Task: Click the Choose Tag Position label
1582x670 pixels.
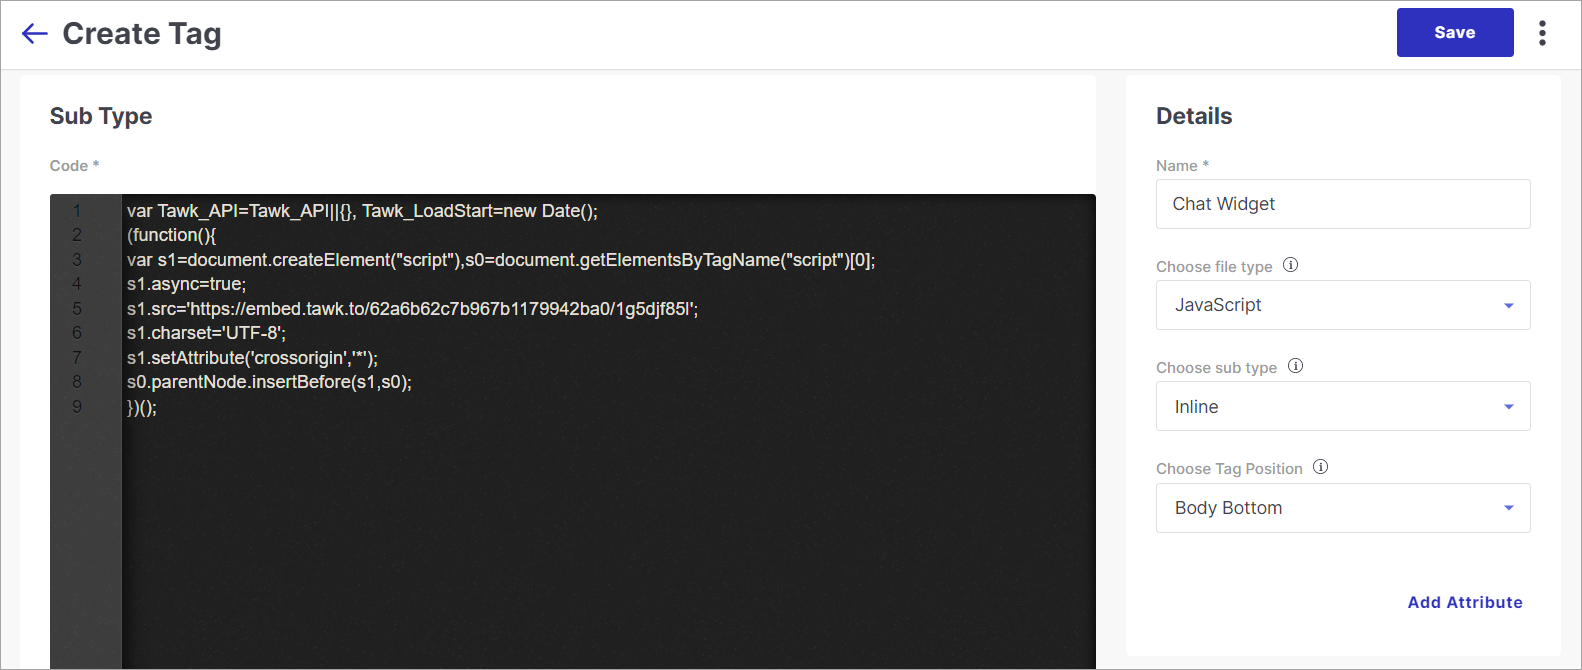Action: 1229,469
